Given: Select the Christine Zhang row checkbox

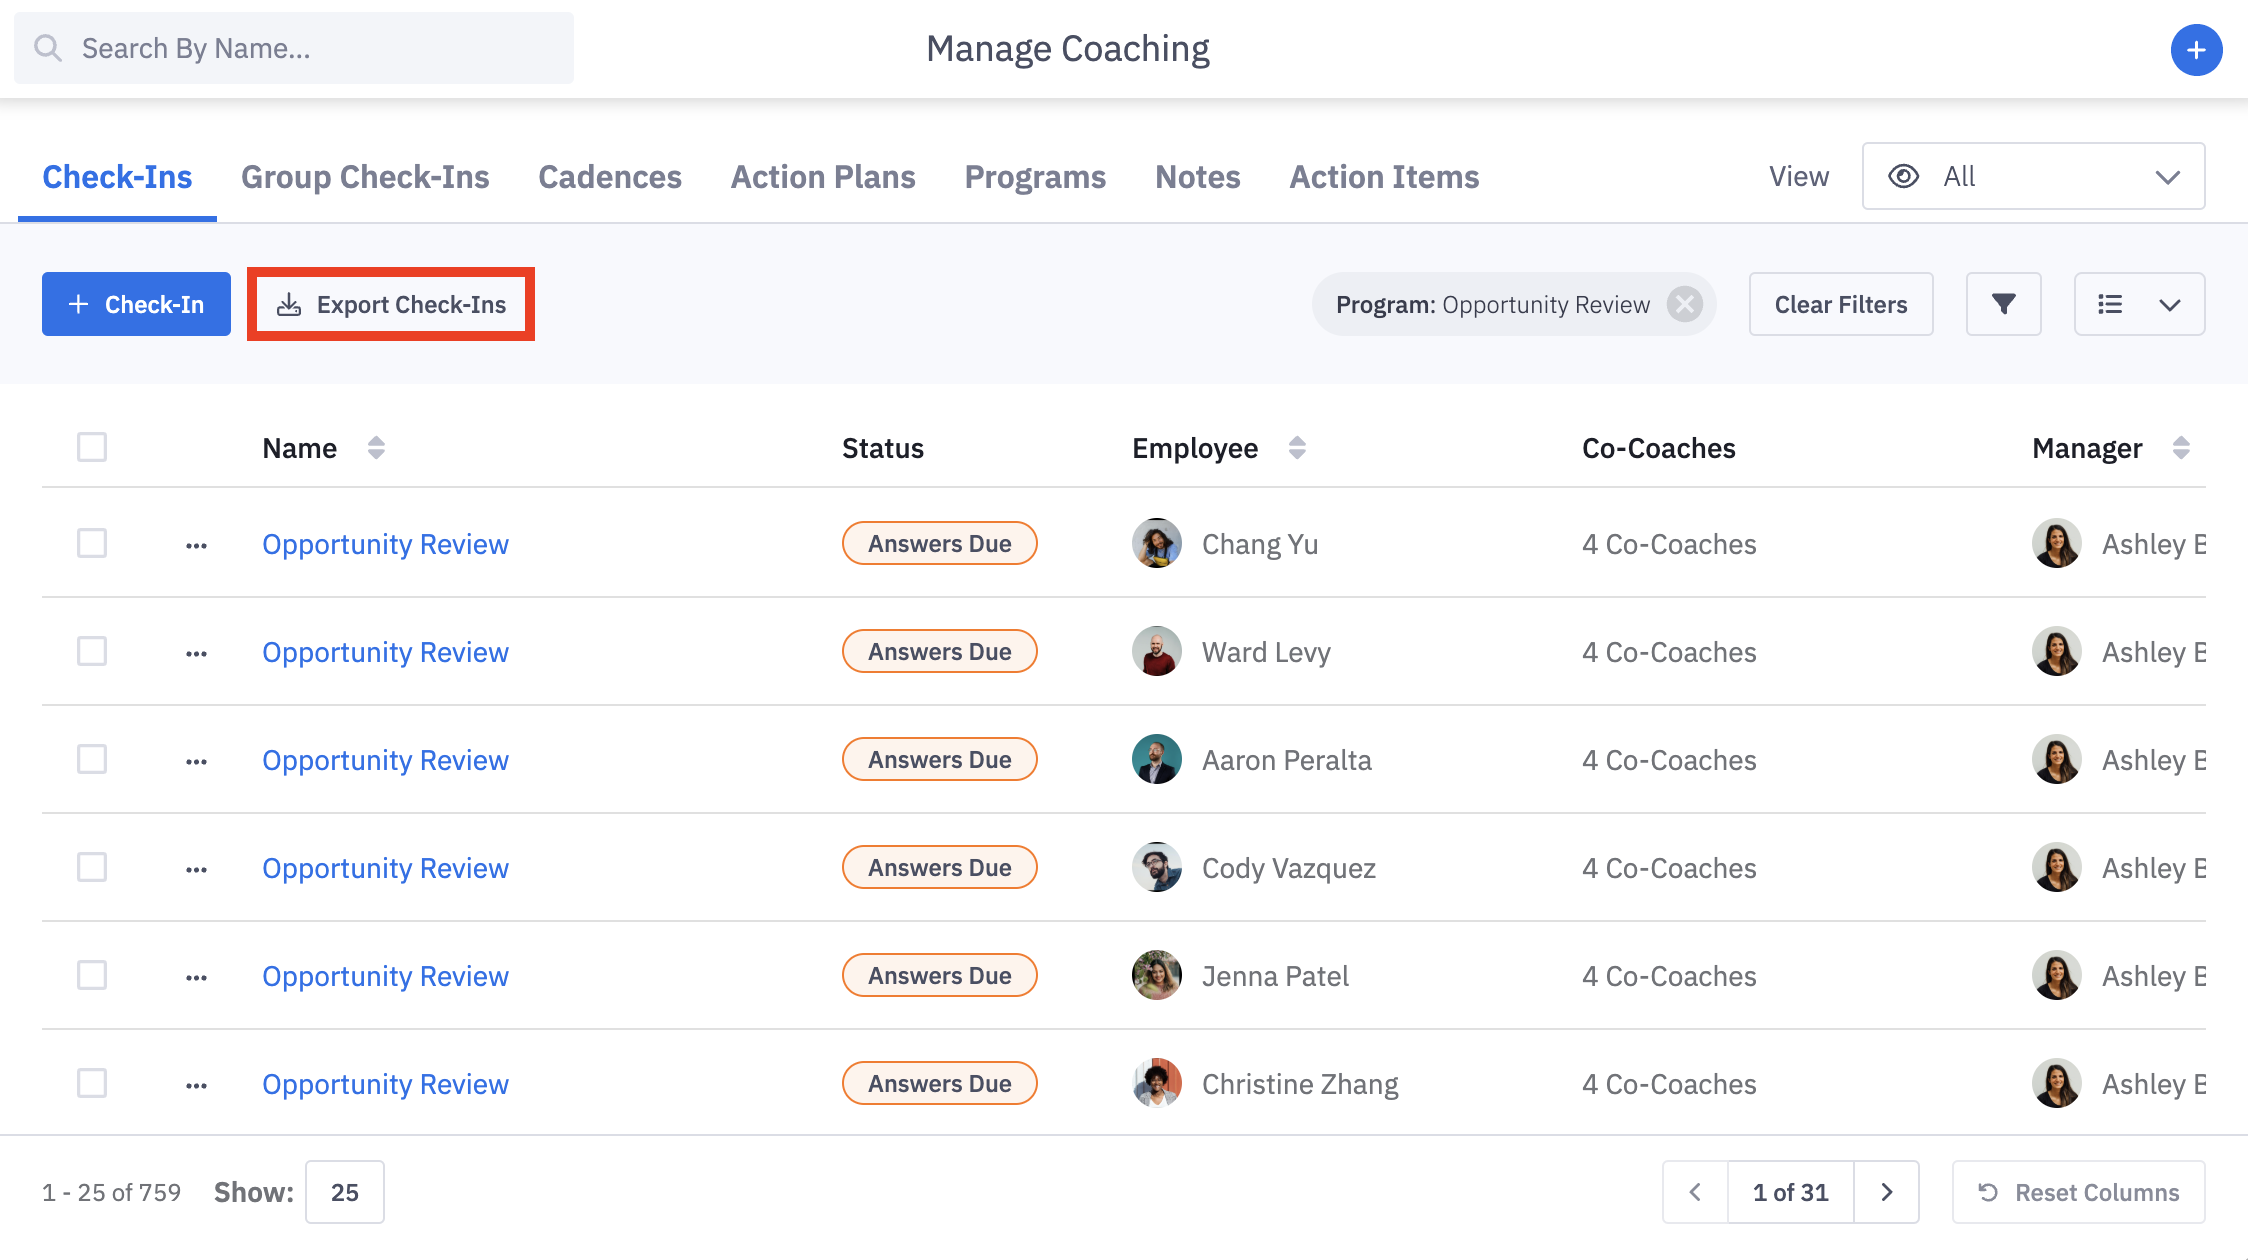Looking at the screenshot, I should pyautogui.click(x=92, y=1083).
